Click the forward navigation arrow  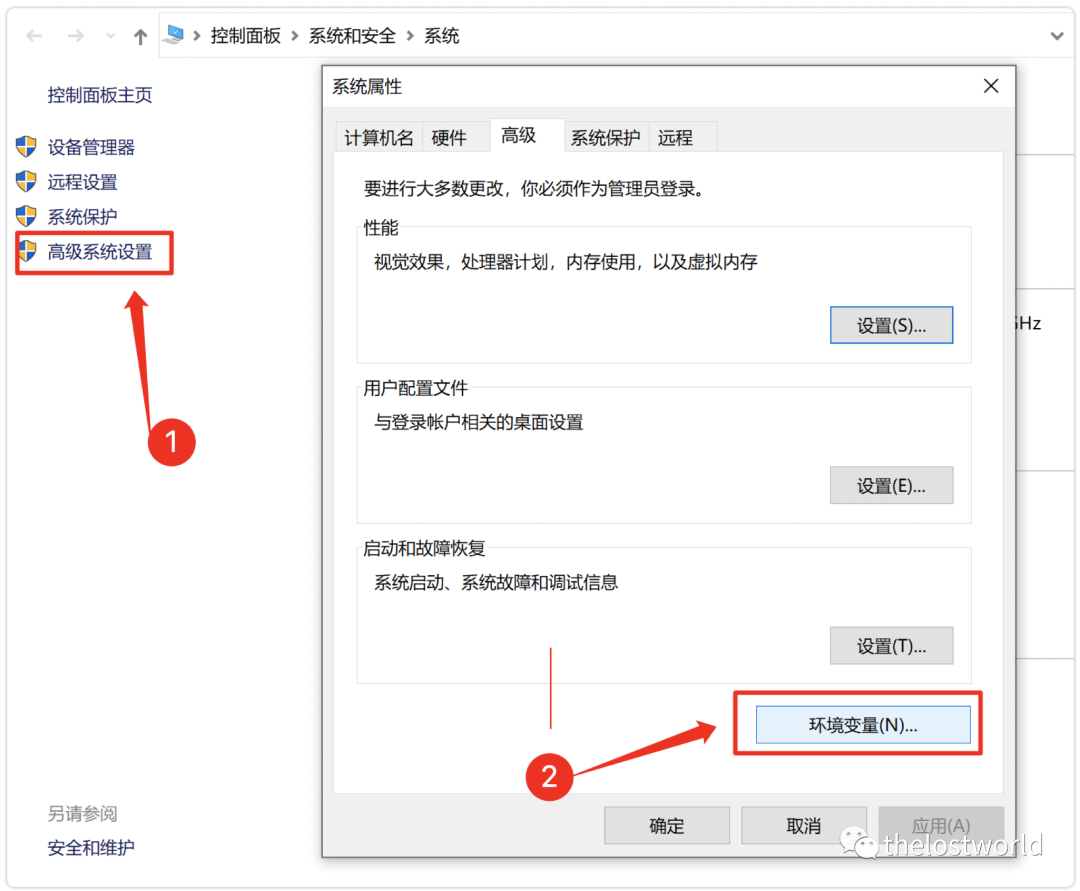(x=76, y=36)
